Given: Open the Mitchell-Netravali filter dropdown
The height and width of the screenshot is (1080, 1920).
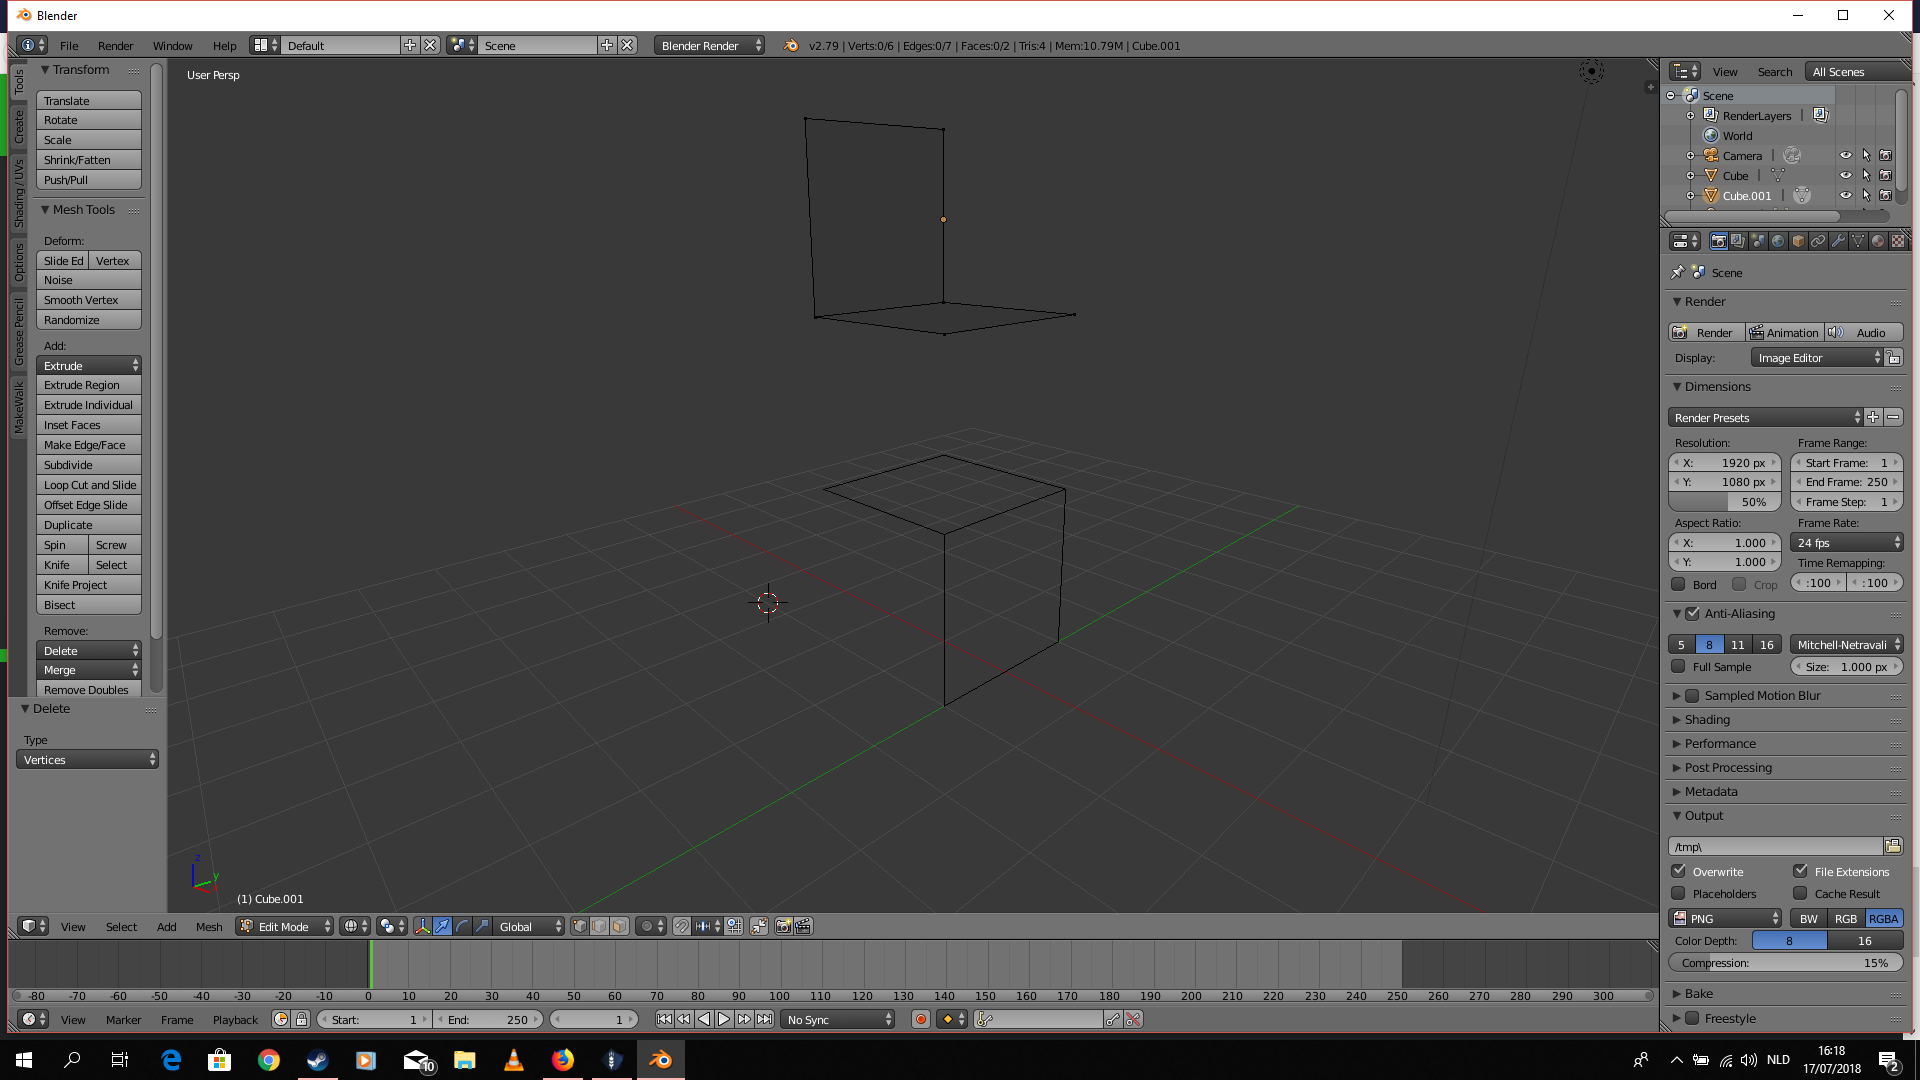Looking at the screenshot, I should click(1847, 644).
